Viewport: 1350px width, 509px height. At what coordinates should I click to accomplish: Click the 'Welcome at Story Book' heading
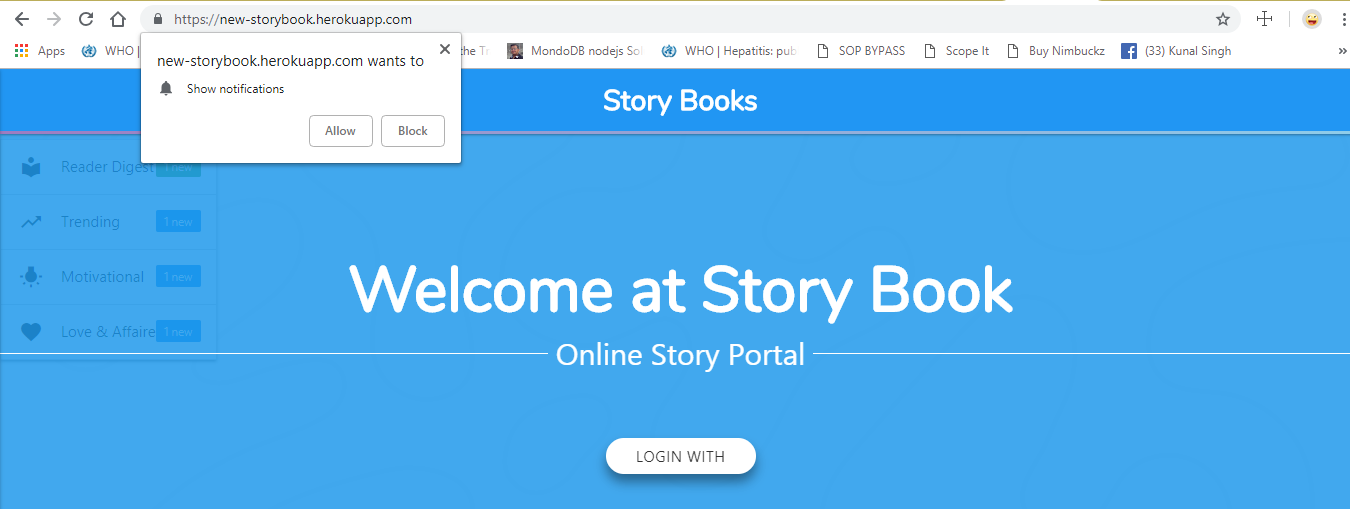tap(681, 290)
